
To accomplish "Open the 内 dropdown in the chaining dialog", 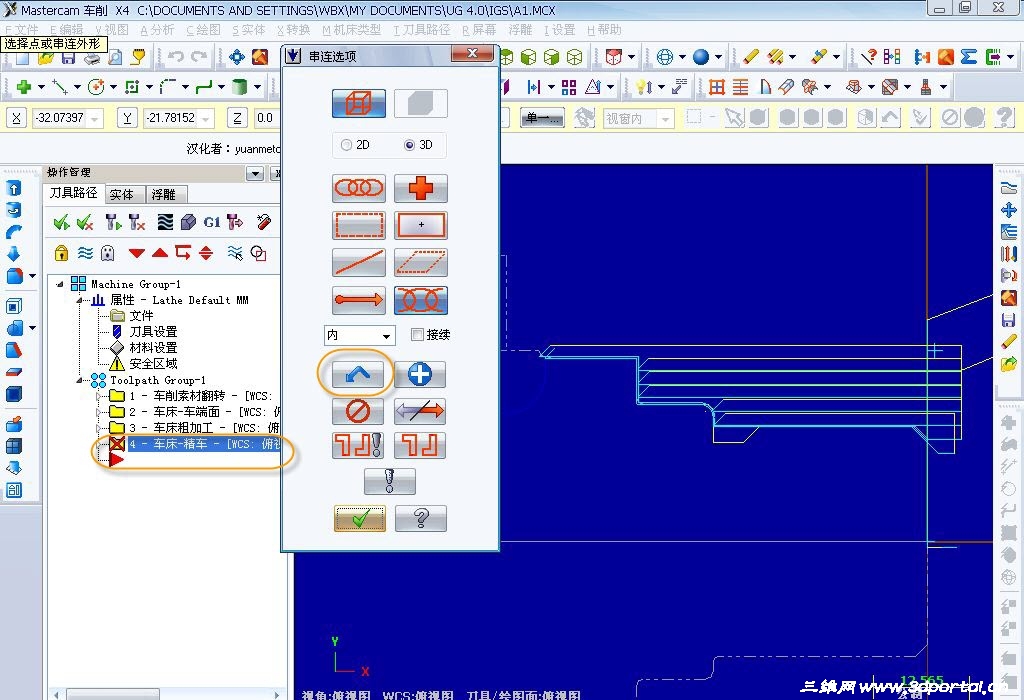I will click(x=386, y=336).
